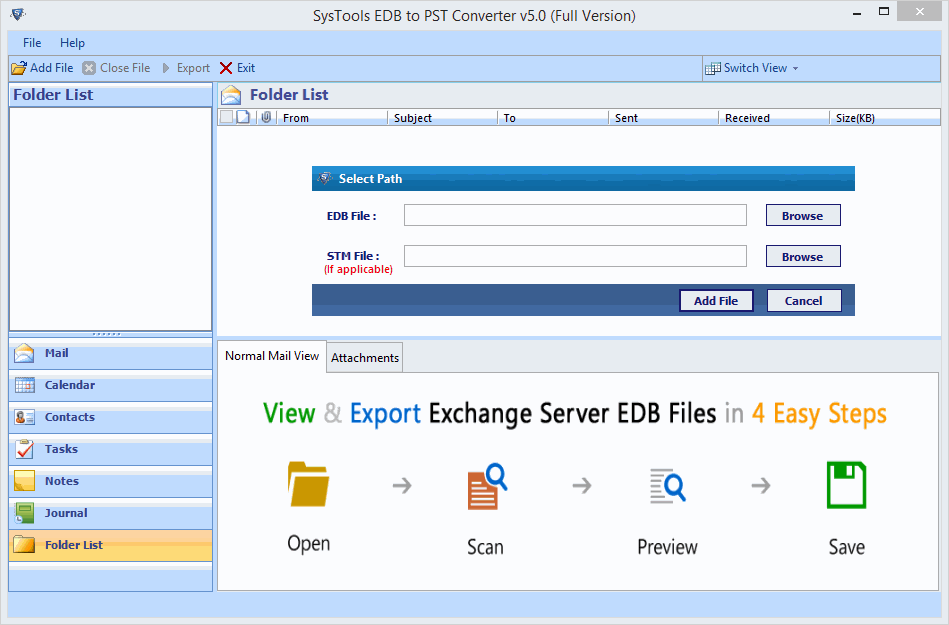
Task: Browse for the EDB File
Action: tap(803, 215)
